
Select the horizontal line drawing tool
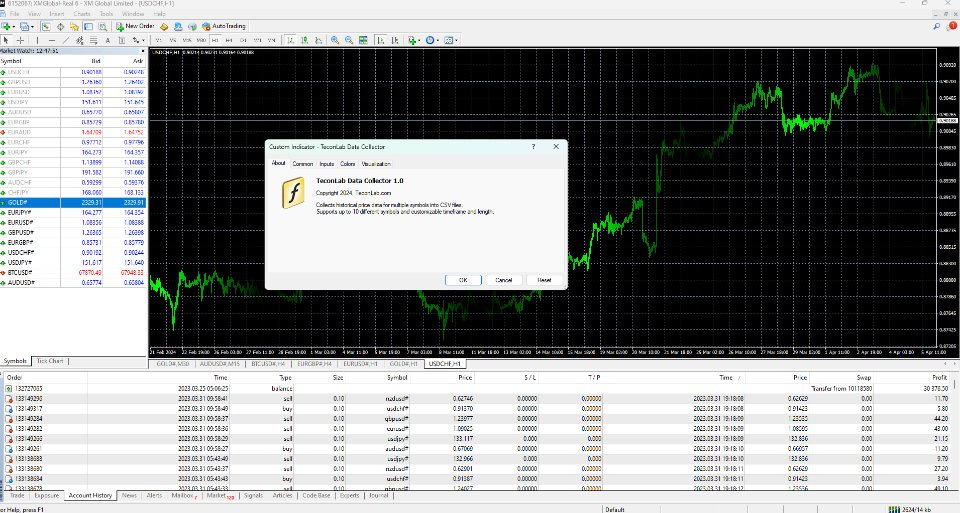51,40
